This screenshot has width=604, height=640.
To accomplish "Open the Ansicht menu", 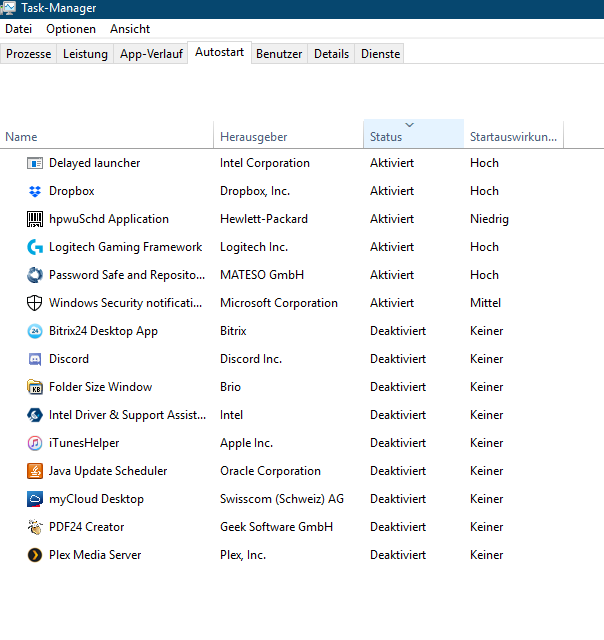I will (130, 29).
